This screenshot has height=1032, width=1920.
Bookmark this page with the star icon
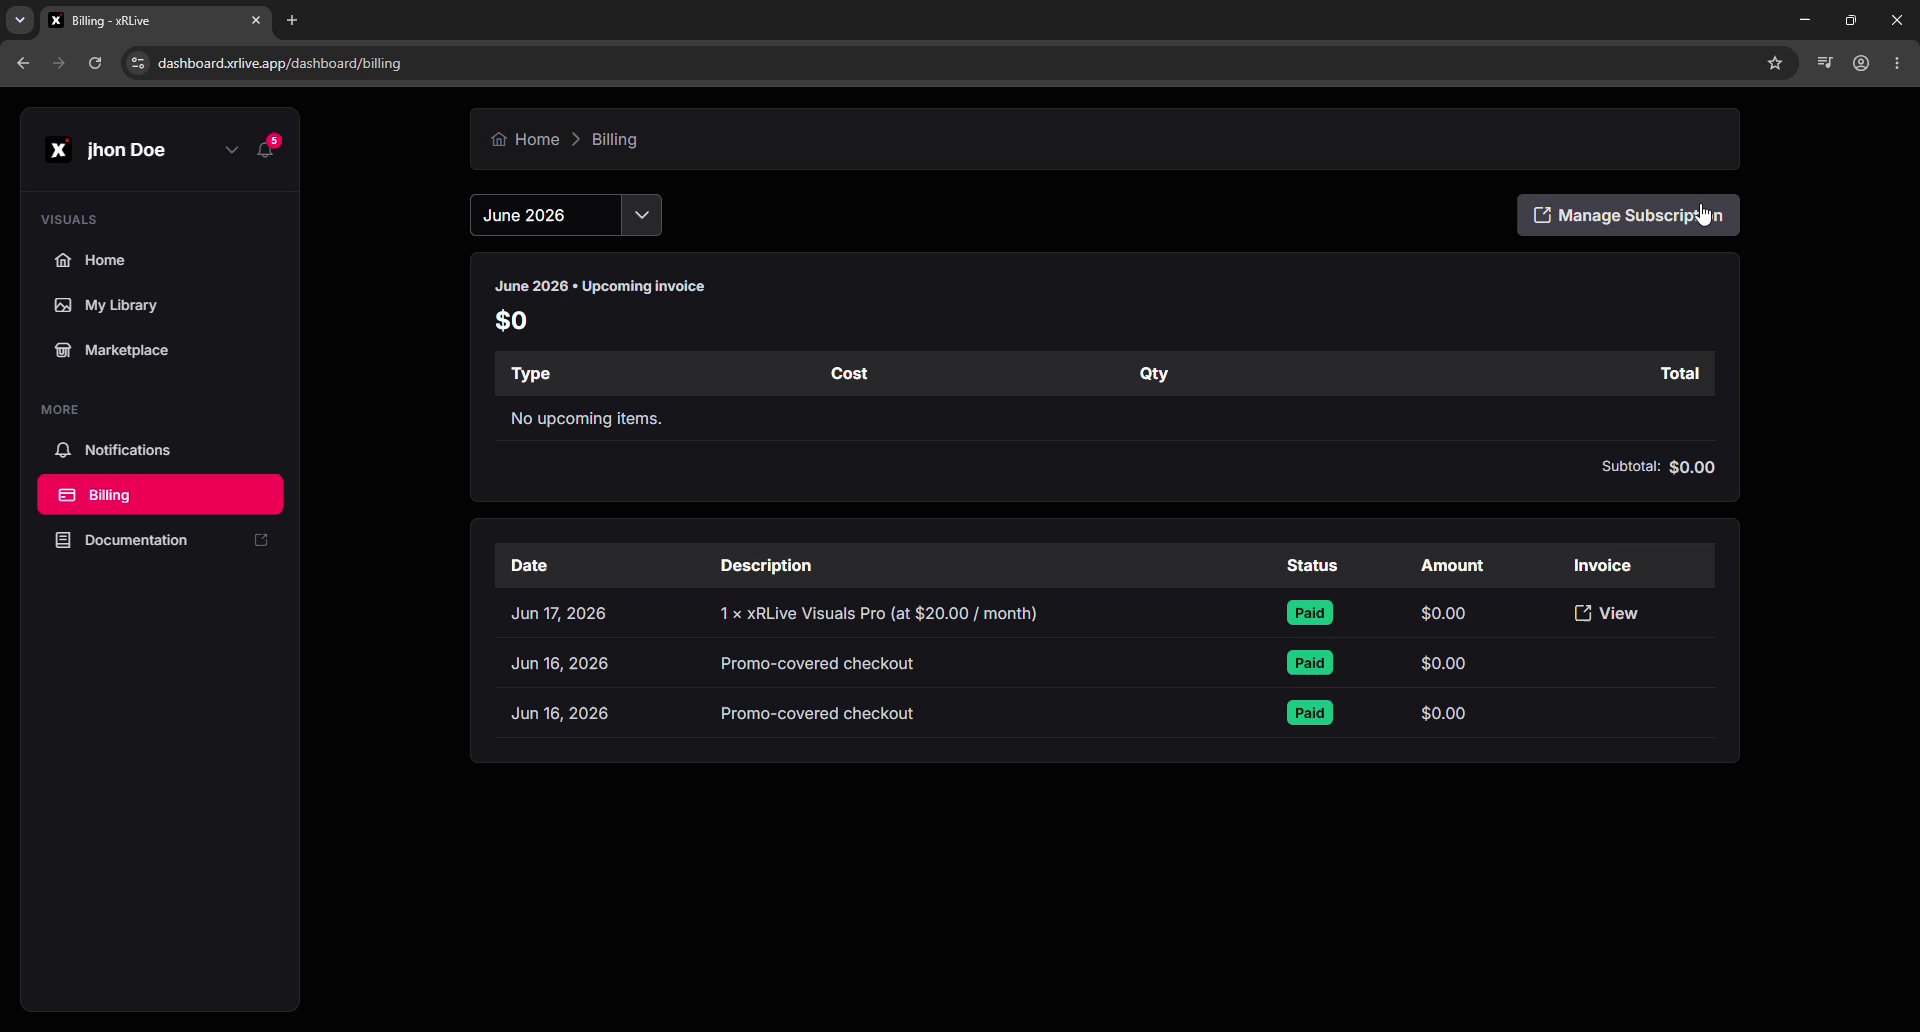point(1775,63)
